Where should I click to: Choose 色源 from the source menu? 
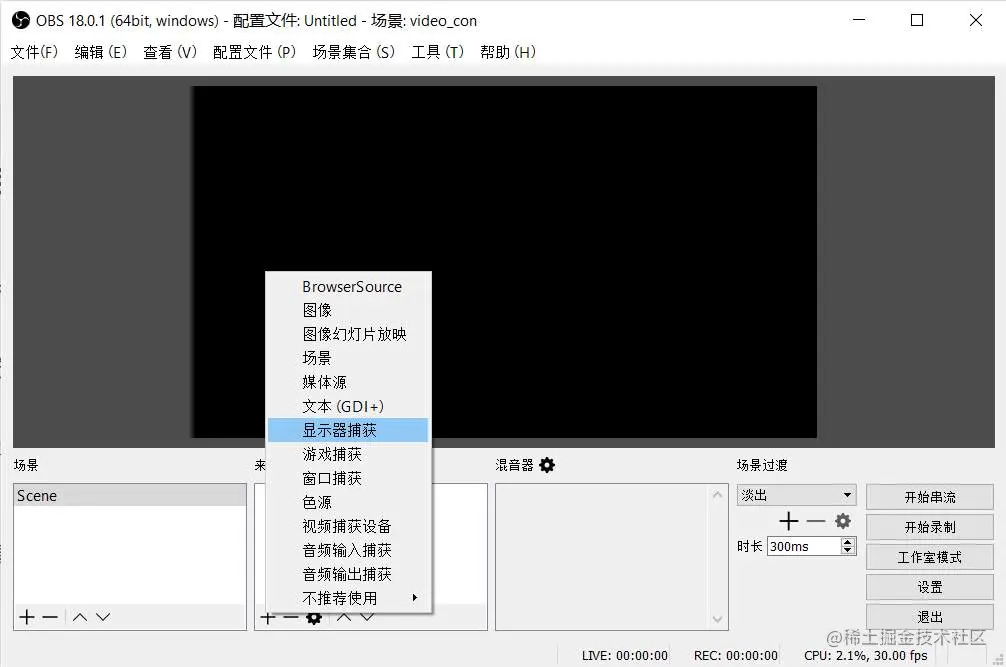point(348,502)
